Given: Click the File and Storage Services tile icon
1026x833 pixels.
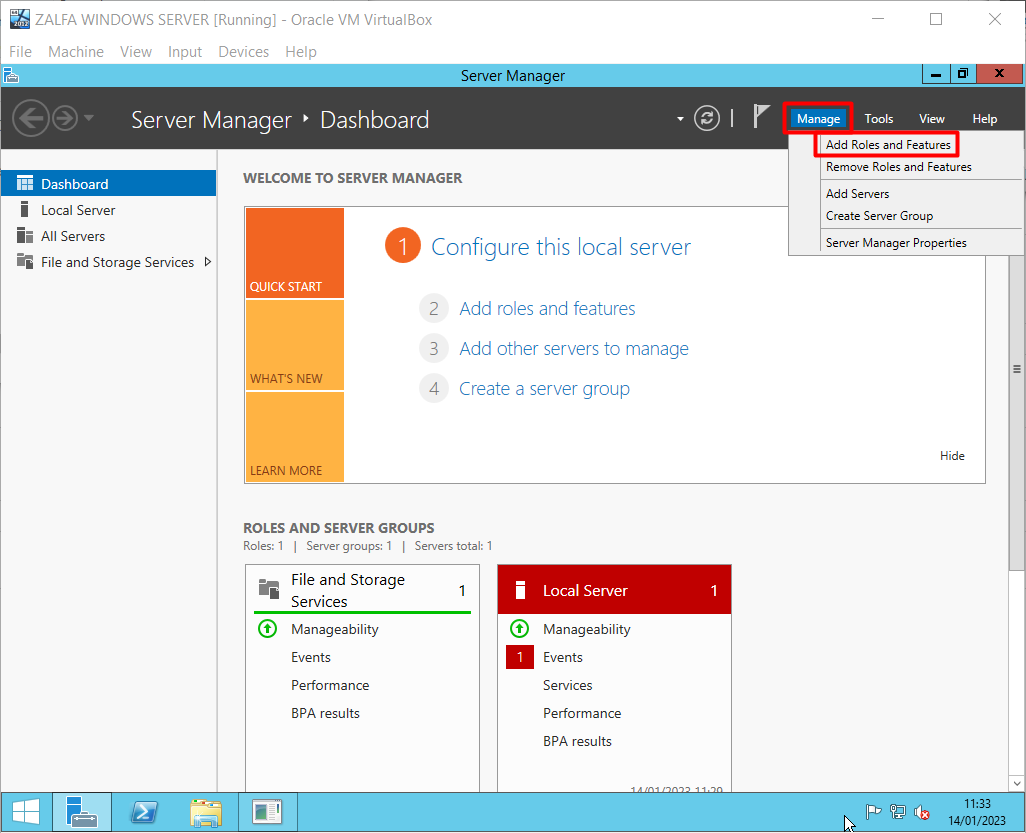Looking at the screenshot, I should coord(269,588).
